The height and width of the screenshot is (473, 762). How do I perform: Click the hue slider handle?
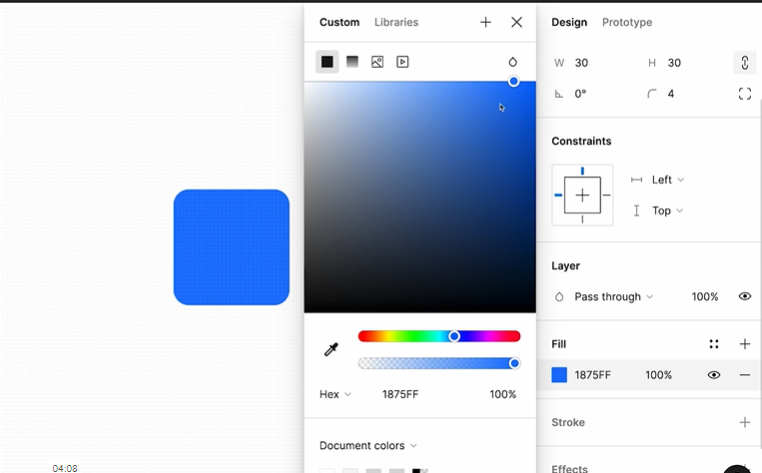[454, 336]
